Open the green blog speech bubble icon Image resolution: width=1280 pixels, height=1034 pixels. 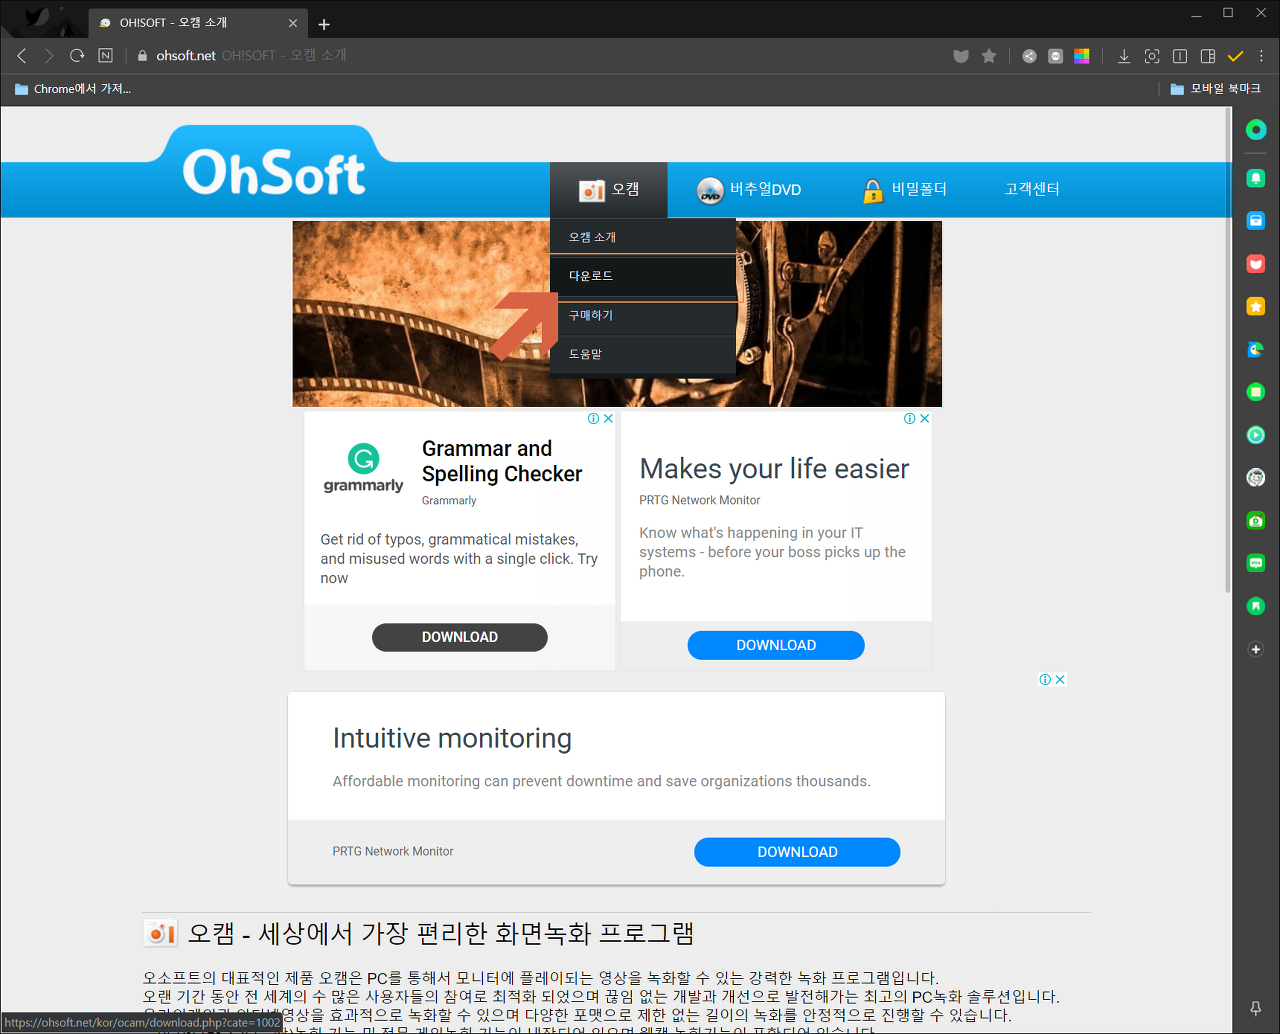coord(1256,563)
